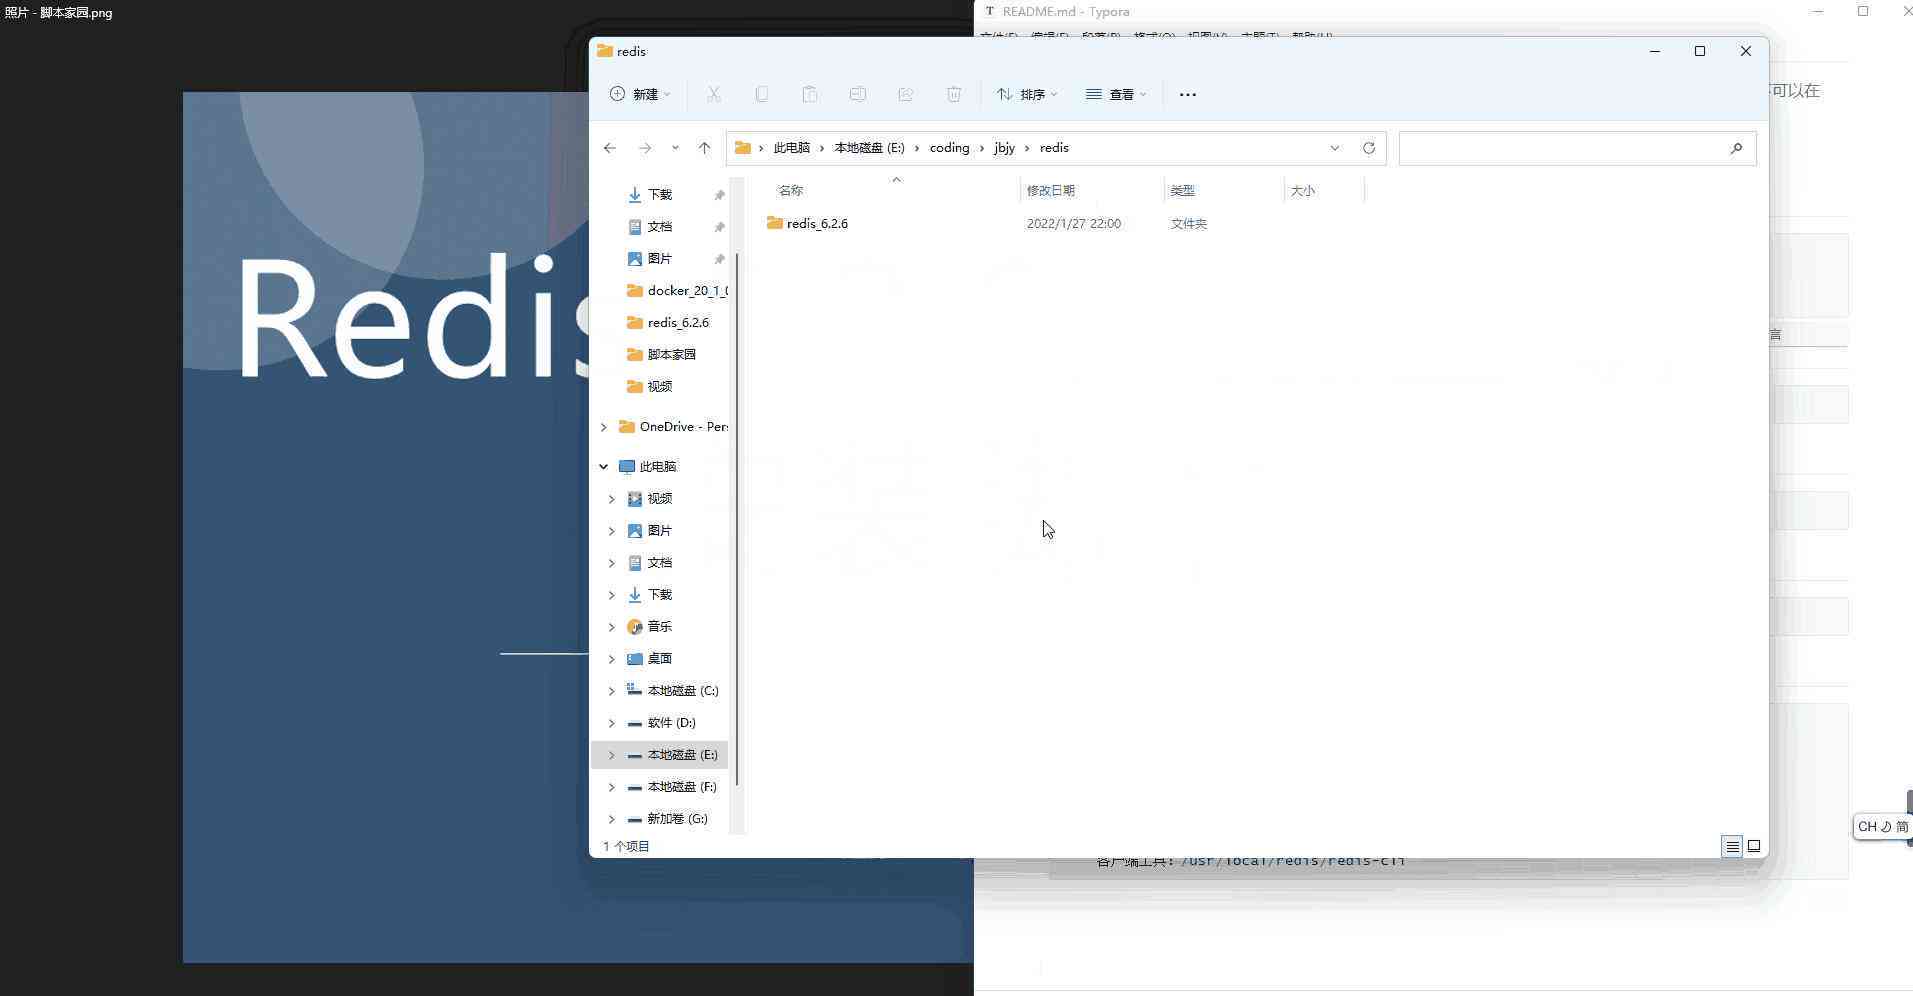Select the redis_6.2.6 folder in file list
Viewport: 1913px width, 996px height.
coord(817,223)
